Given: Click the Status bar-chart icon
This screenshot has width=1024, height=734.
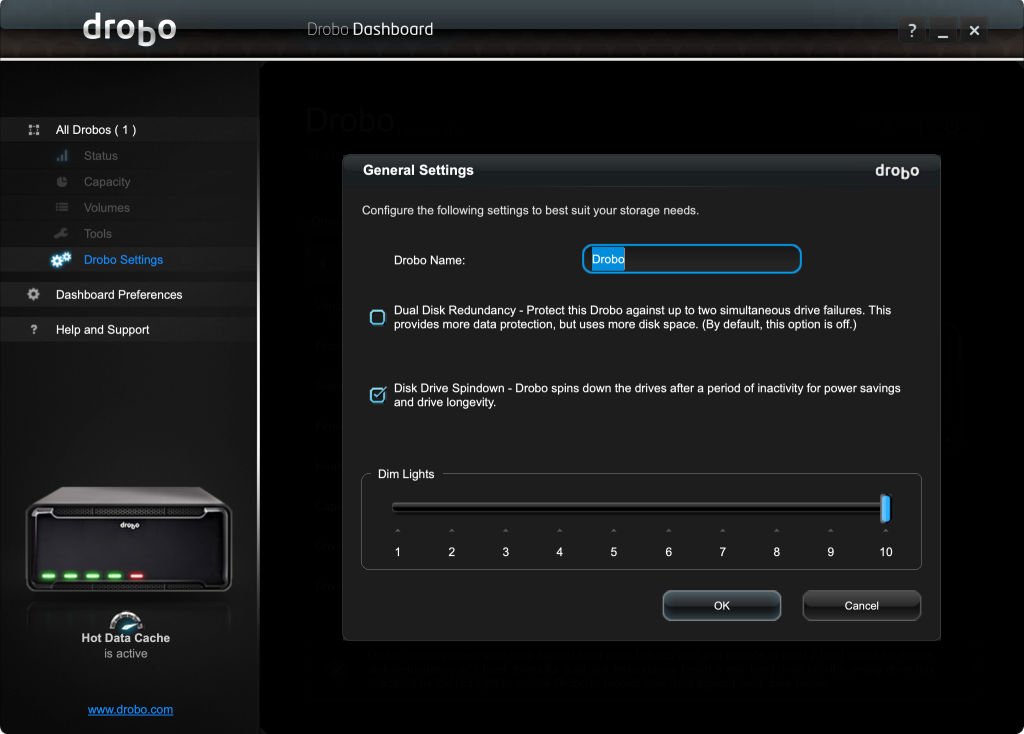Looking at the screenshot, I should 62,155.
